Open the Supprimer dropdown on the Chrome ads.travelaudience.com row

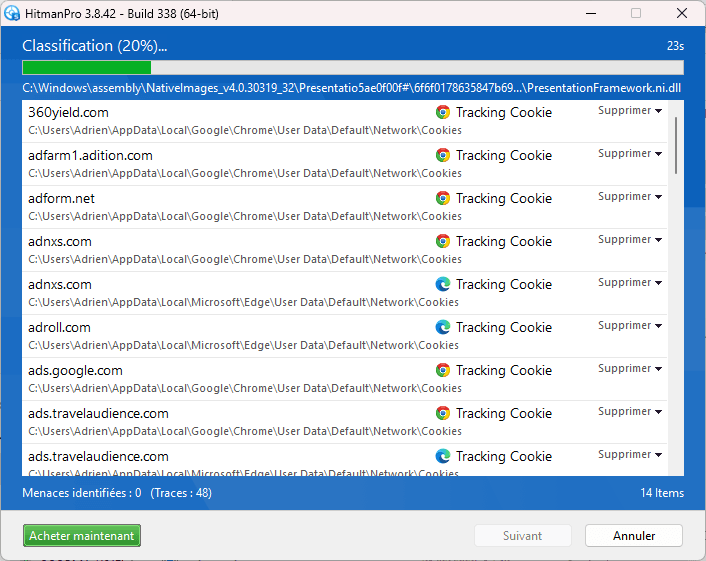(x=629, y=412)
